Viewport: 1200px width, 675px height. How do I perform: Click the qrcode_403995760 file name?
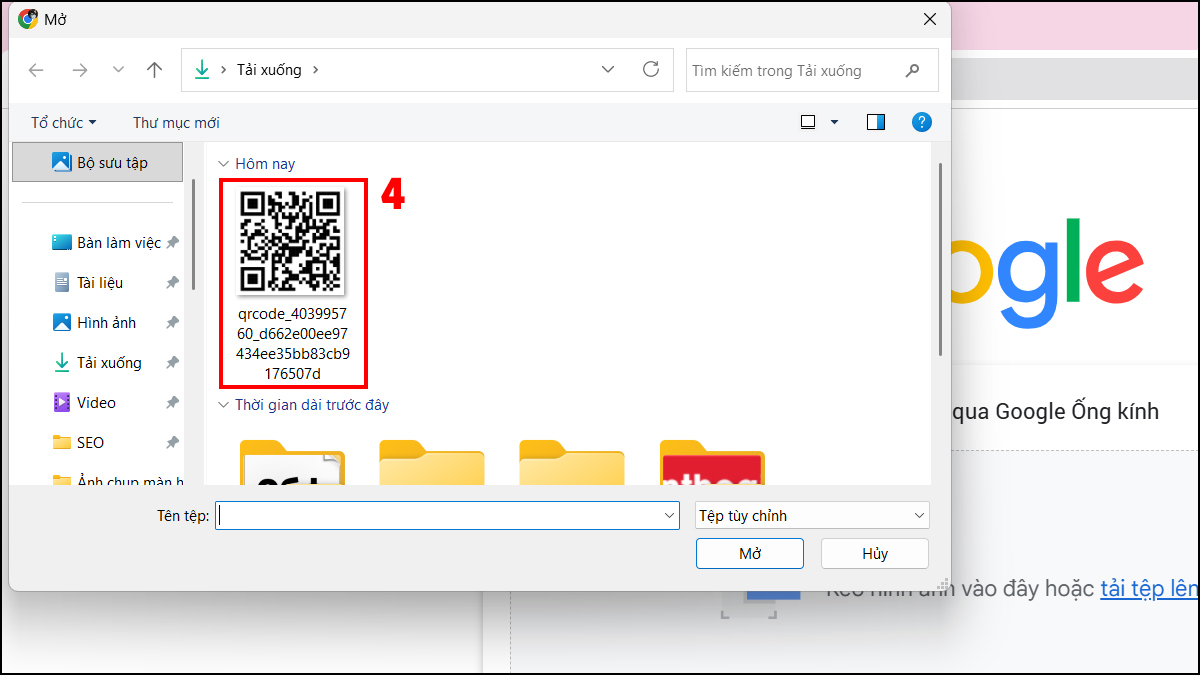[x=293, y=343]
